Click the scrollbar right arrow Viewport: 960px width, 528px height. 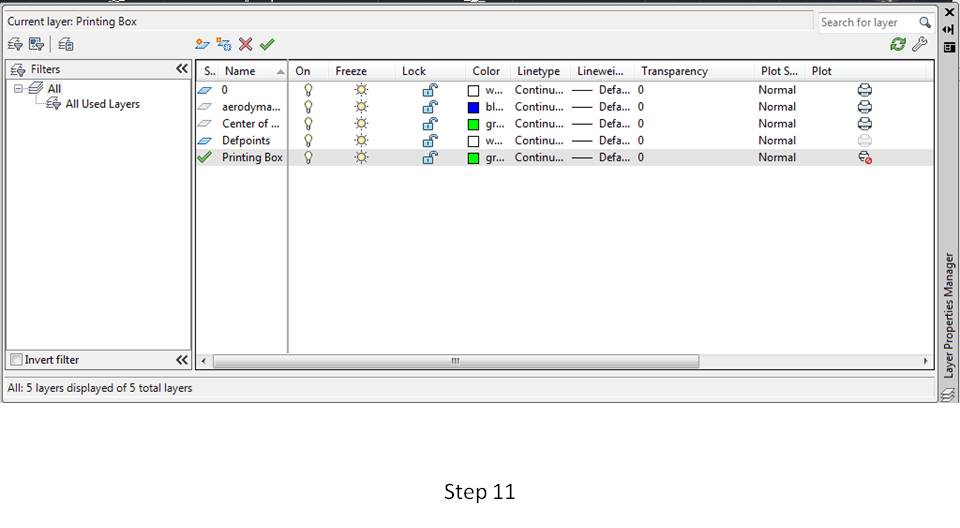(x=925, y=361)
